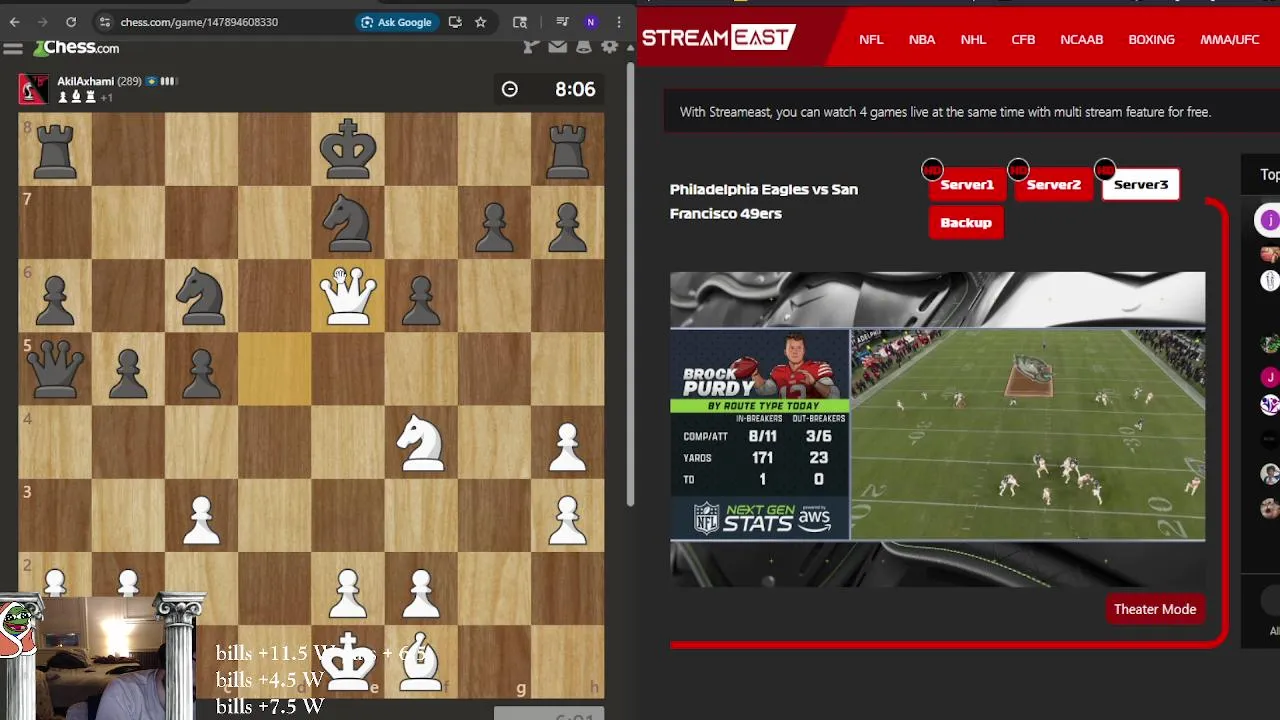Select the Server3 stream
Screen dimensions: 1280x720
1141,184
